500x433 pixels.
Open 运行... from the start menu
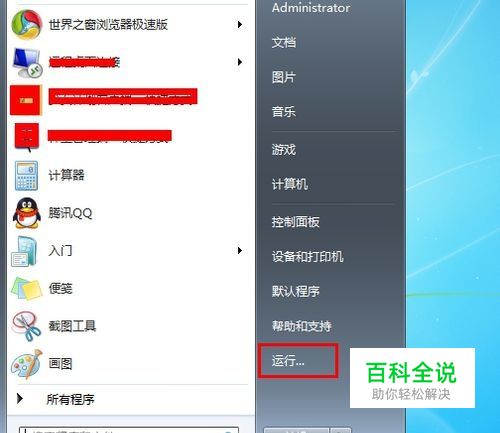288,361
